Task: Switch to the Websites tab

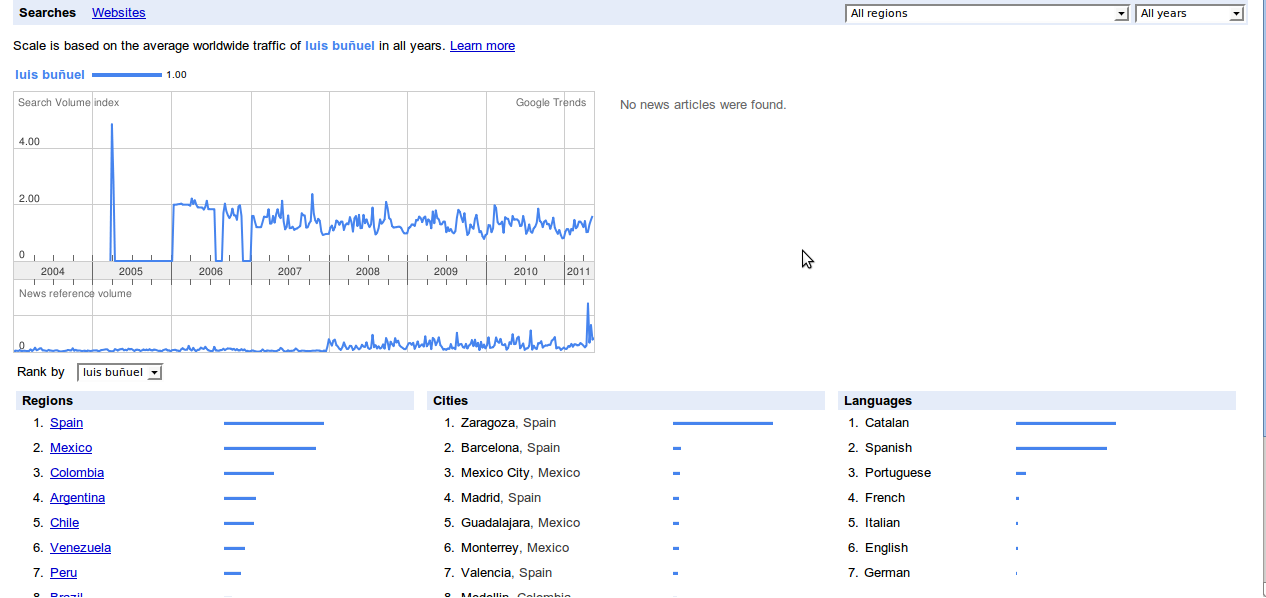Action: 118,13
